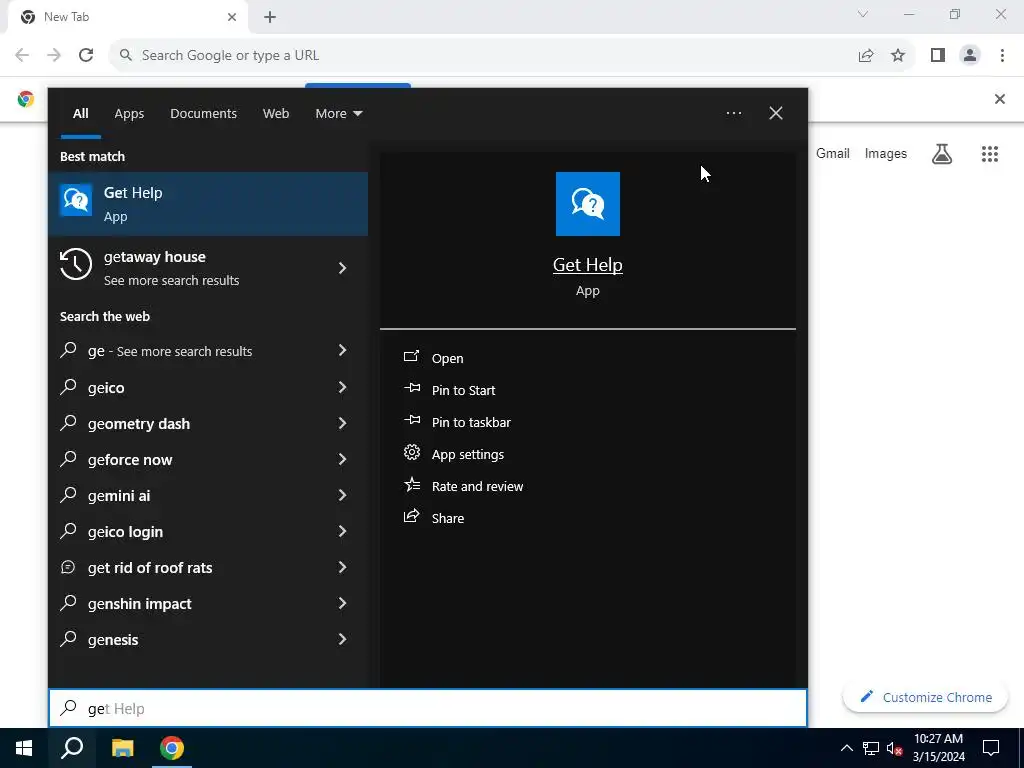This screenshot has width=1024, height=768.
Task: Open the notifications action center
Action: tap(991, 748)
